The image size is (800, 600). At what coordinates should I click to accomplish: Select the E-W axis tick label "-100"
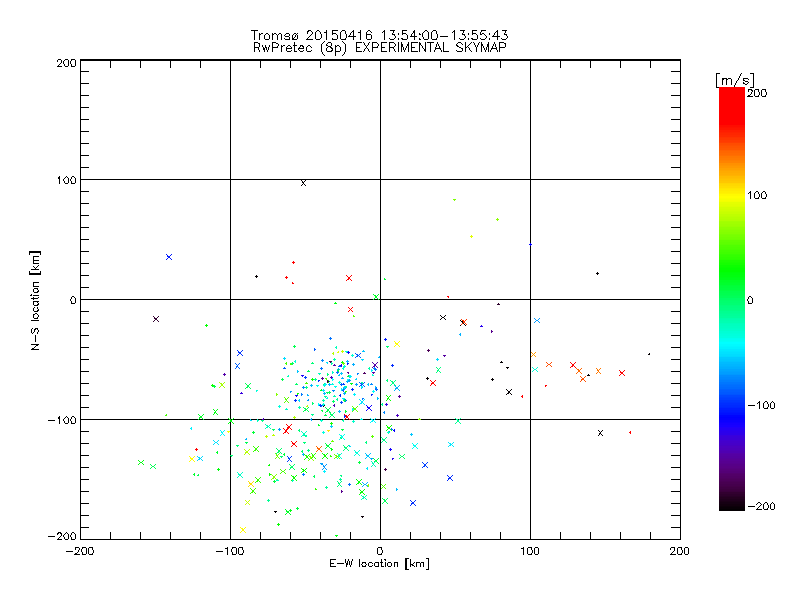pyautogui.click(x=230, y=551)
